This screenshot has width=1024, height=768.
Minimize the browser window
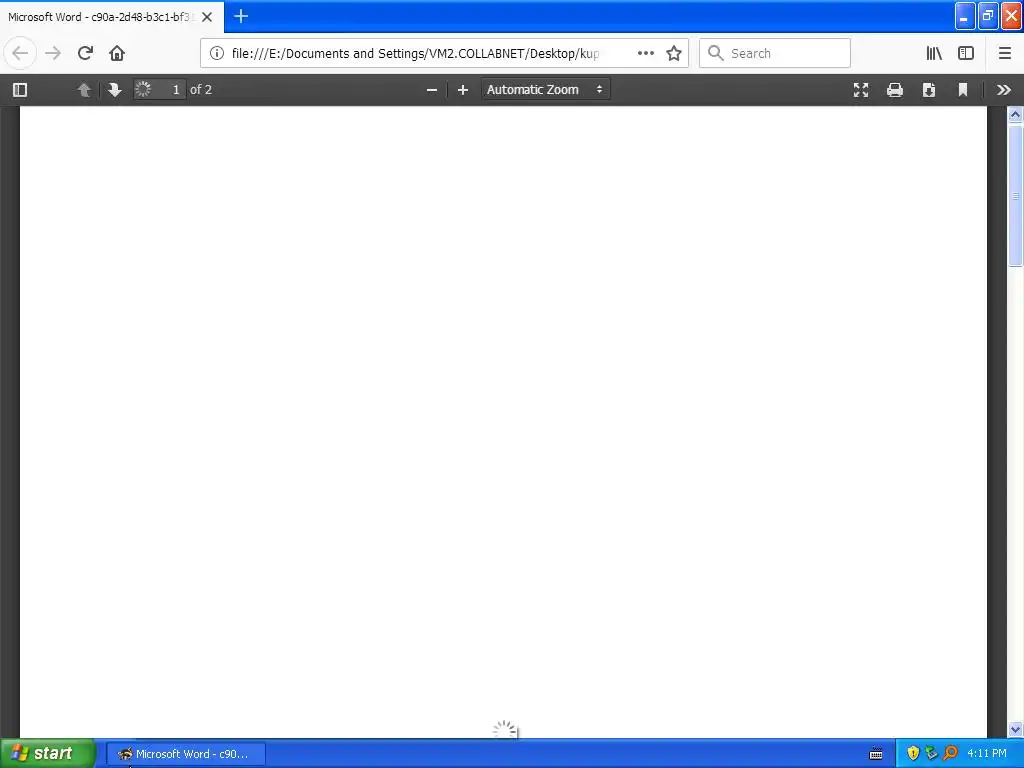tap(965, 16)
